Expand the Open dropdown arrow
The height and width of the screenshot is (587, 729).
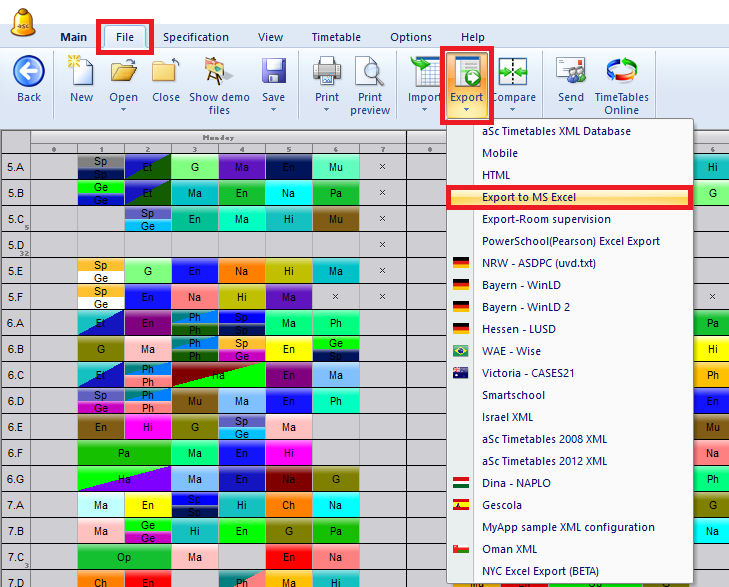[x=124, y=110]
